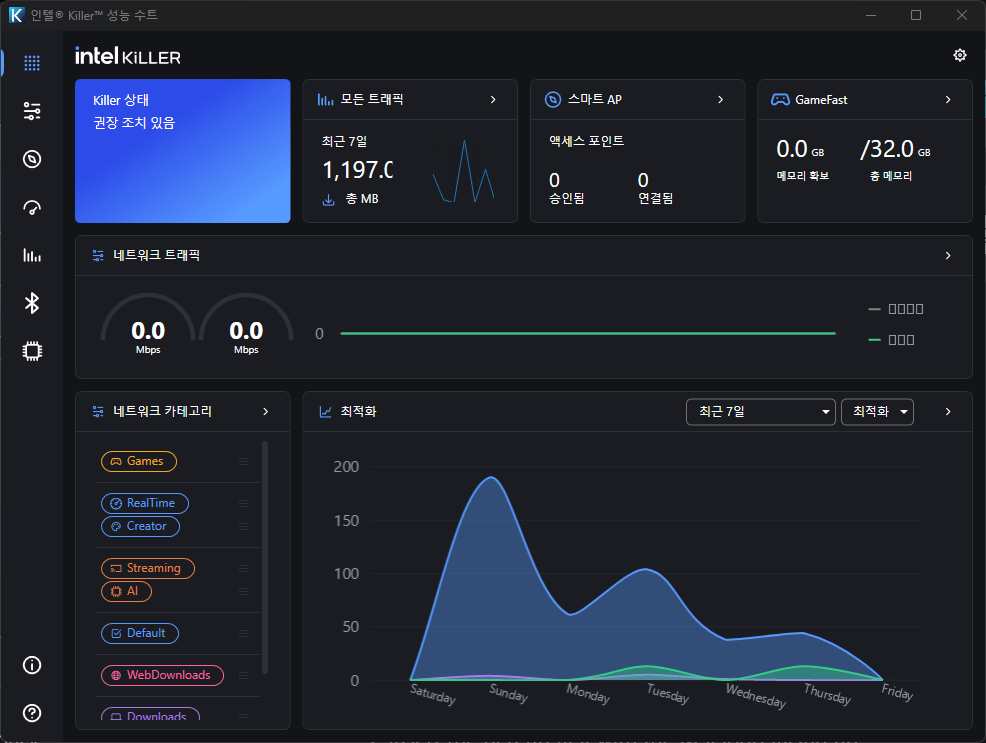Image resolution: width=986 pixels, height=743 pixels.
Task: Click the drag handle next to Creator
Action: point(243,526)
